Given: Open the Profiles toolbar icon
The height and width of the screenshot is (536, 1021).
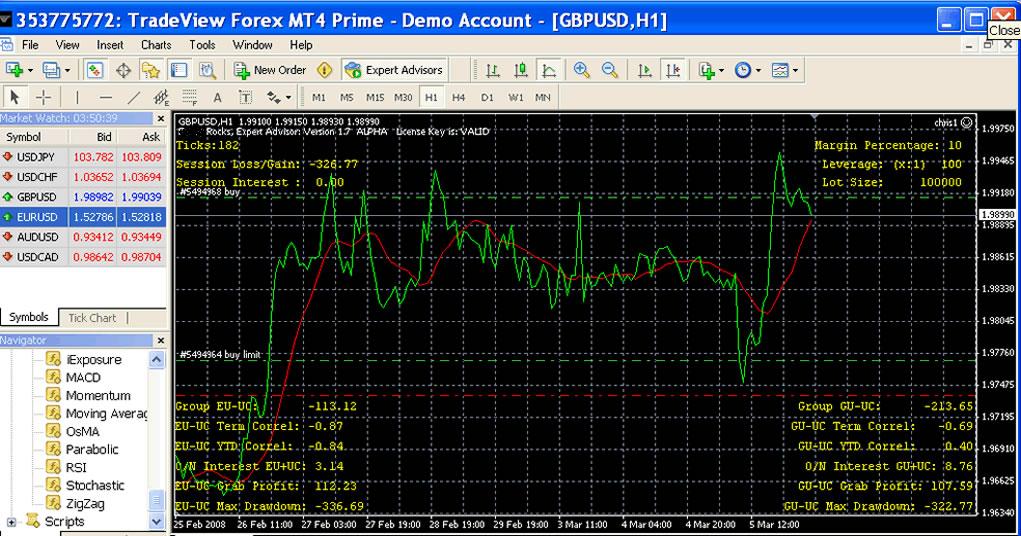Looking at the screenshot, I should (51, 70).
